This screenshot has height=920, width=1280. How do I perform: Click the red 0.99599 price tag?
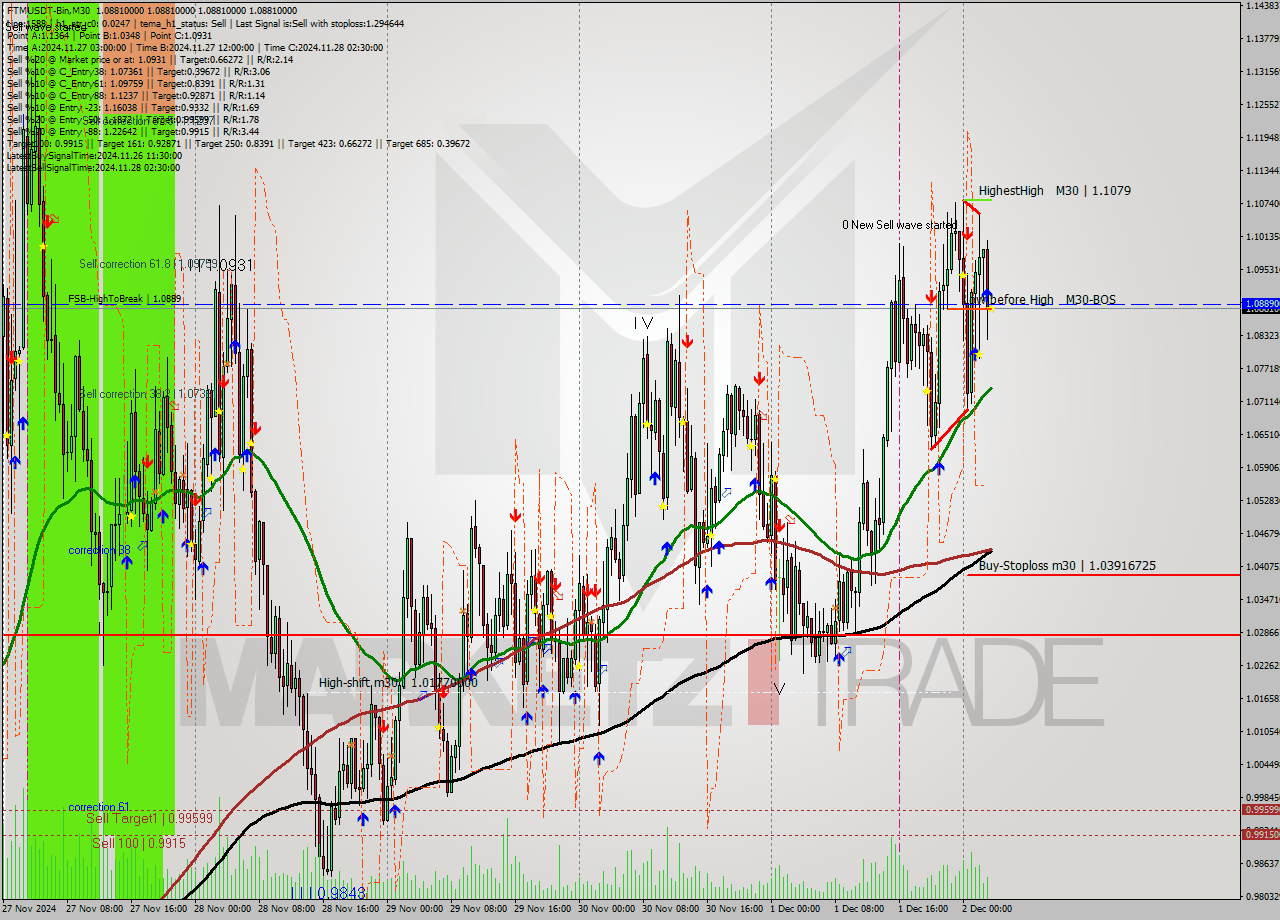click(x=1260, y=809)
